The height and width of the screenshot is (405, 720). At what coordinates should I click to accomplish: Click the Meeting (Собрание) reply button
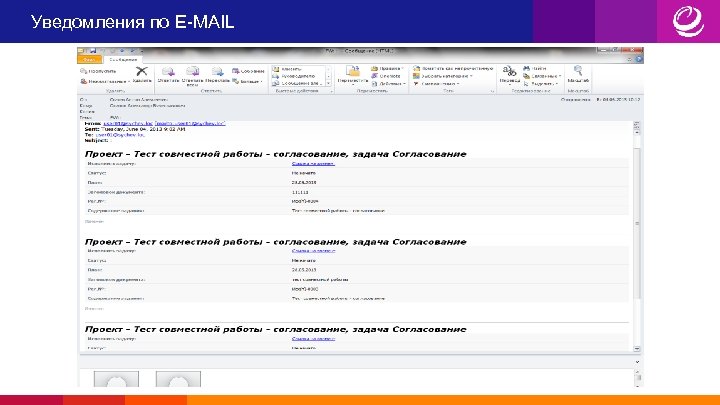[x=248, y=71]
